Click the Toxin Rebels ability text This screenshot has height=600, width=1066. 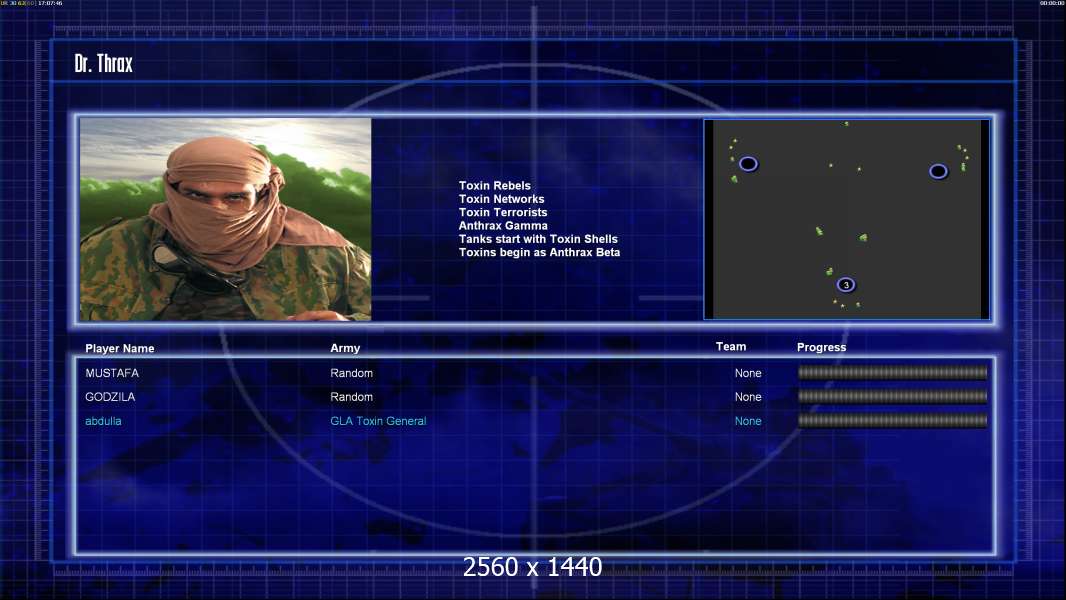pyautogui.click(x=494, y=186)
